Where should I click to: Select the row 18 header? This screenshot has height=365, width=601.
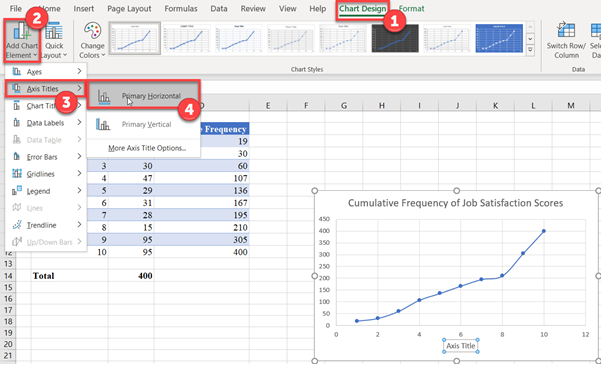point(8,321)
